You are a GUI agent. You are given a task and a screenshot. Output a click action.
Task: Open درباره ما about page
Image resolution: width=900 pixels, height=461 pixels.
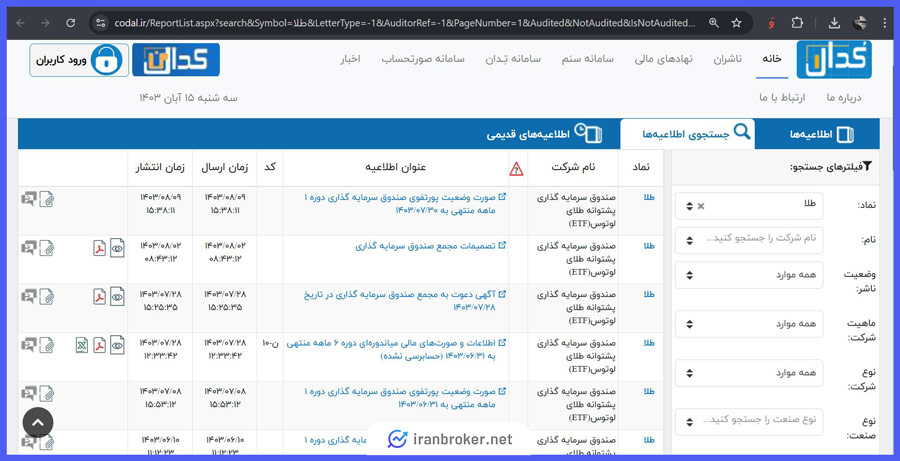[844, 98]
